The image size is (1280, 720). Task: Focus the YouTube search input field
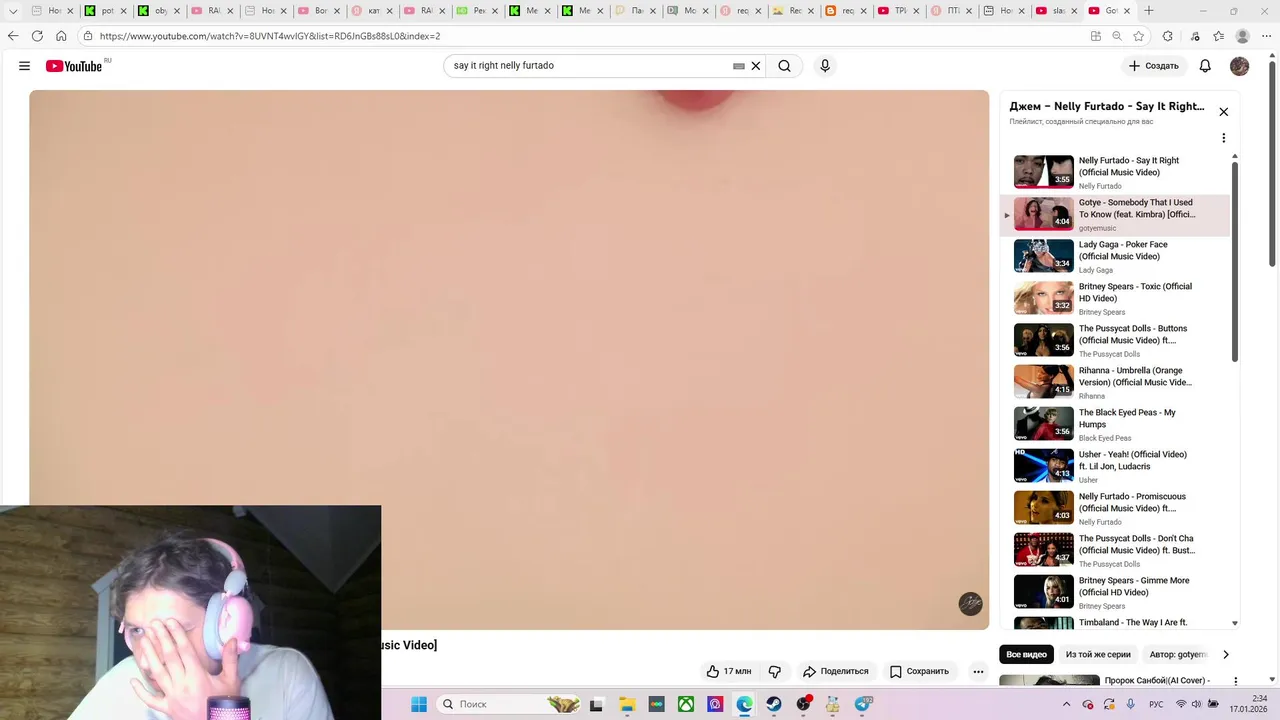coord(590,66)
